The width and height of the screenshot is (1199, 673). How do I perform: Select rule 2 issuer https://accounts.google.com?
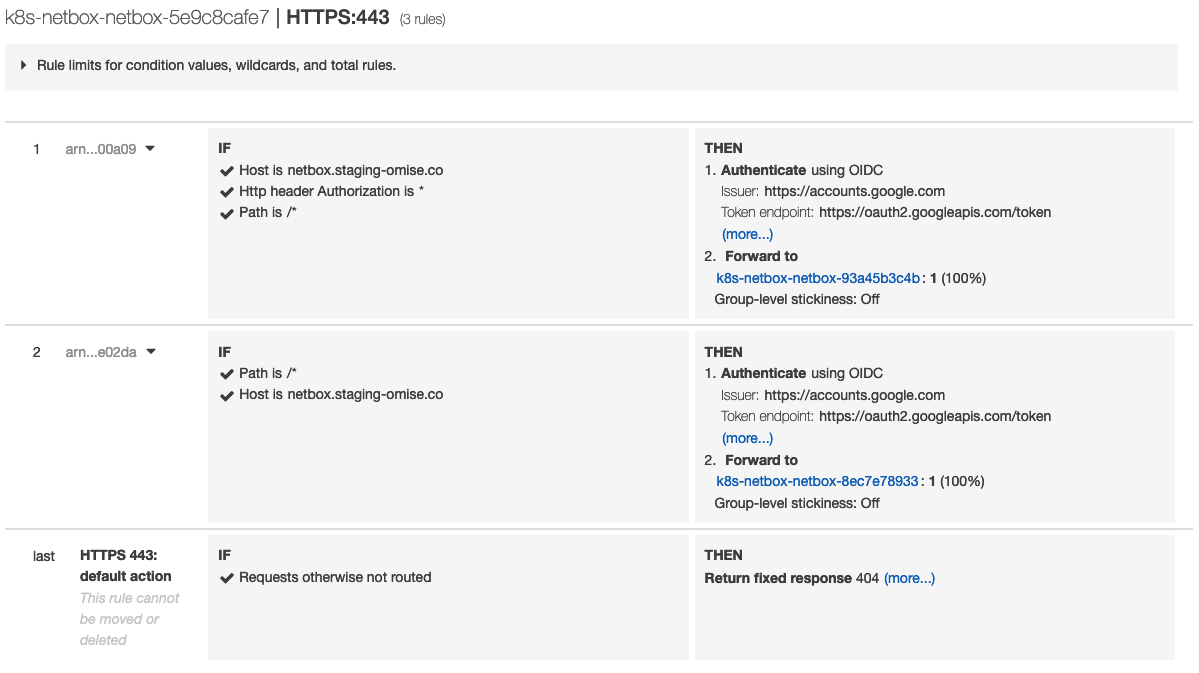click(x=854, y=395)
